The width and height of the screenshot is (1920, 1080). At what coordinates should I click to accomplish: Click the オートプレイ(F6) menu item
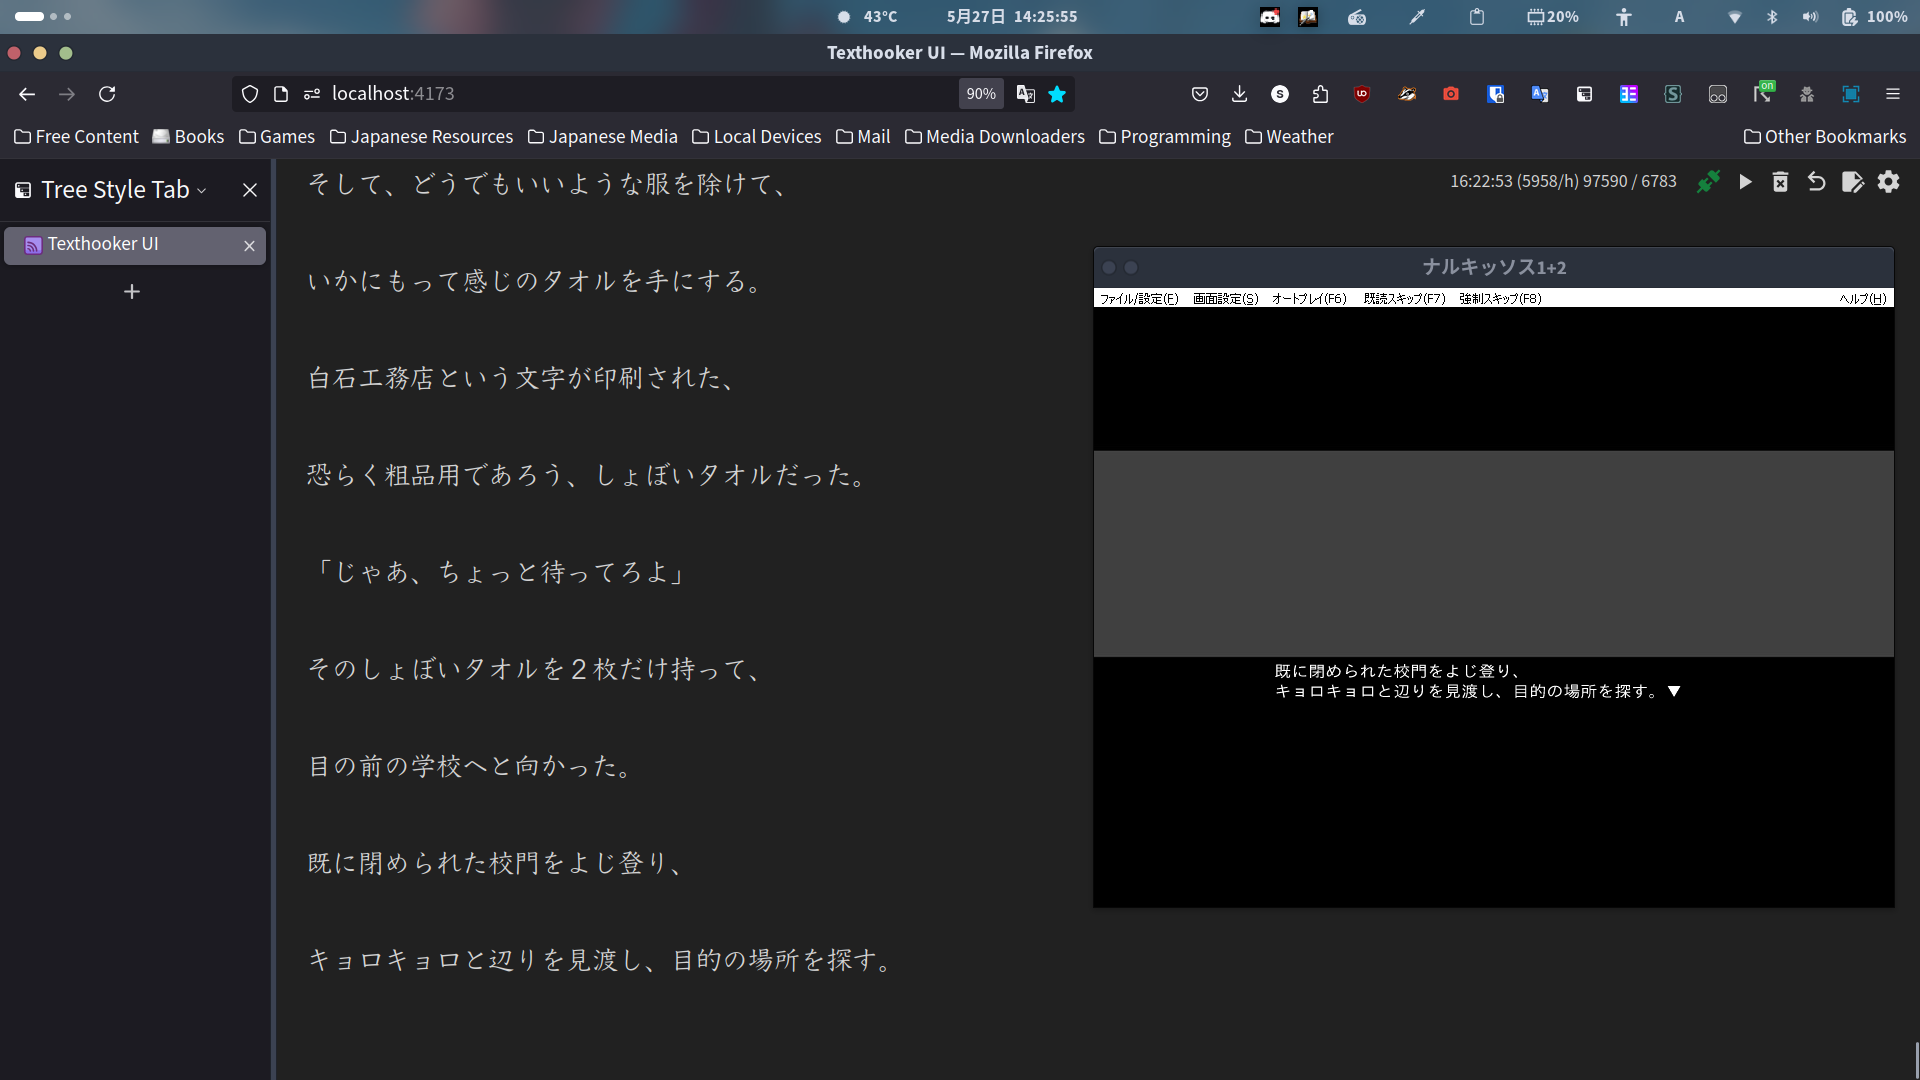(x=1309, y=299)
